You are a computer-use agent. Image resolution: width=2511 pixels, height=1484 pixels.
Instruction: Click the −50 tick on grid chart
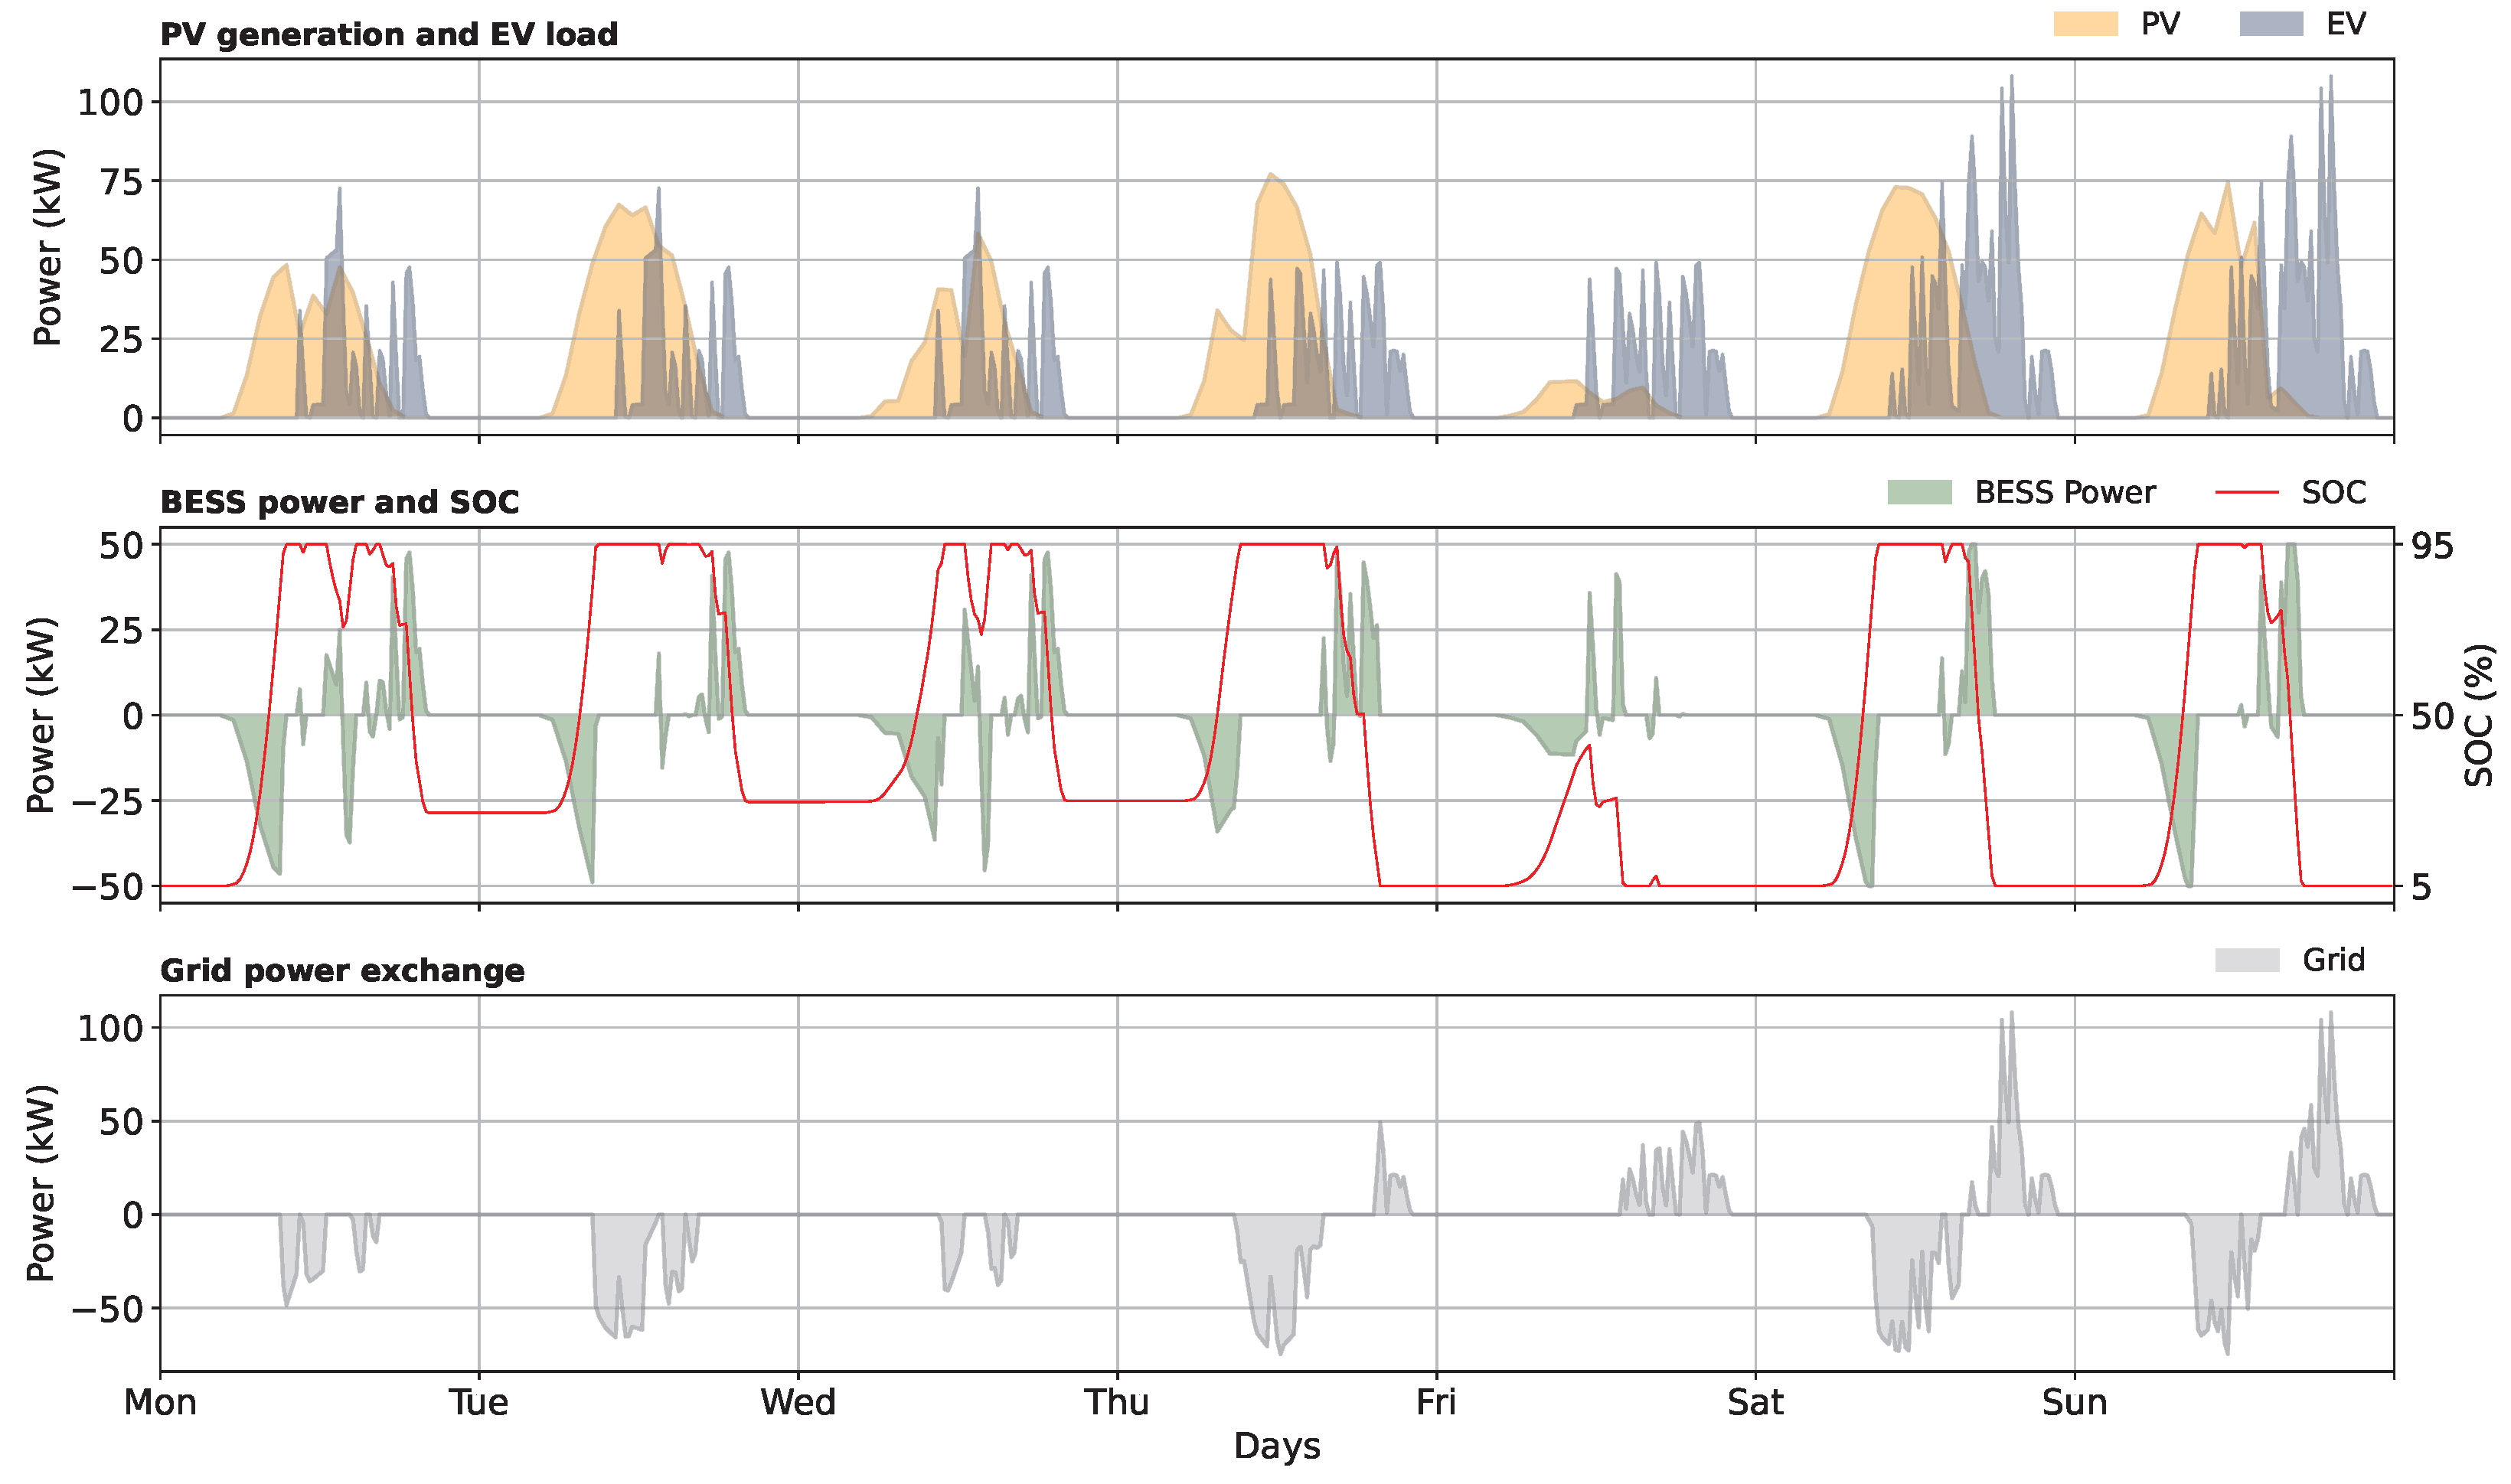coord(107,1309)
